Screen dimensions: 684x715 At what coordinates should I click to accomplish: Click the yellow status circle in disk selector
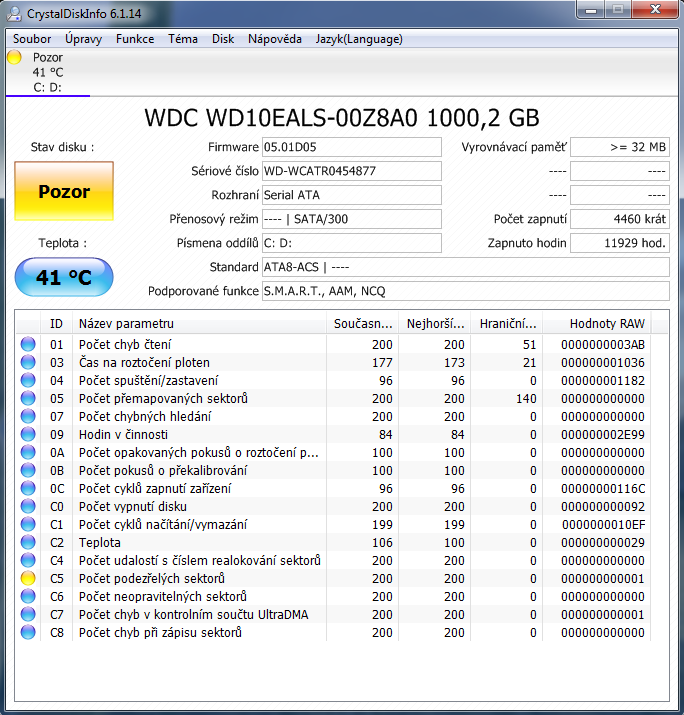coord(15,57)
